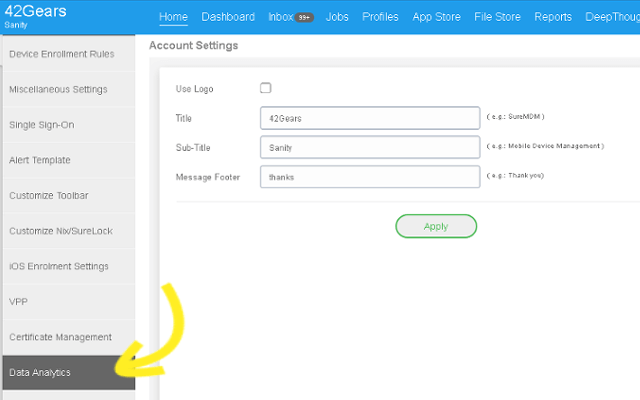Click the 'Thank you' example hint text
The image size is (640, 400).
[515, 176]
